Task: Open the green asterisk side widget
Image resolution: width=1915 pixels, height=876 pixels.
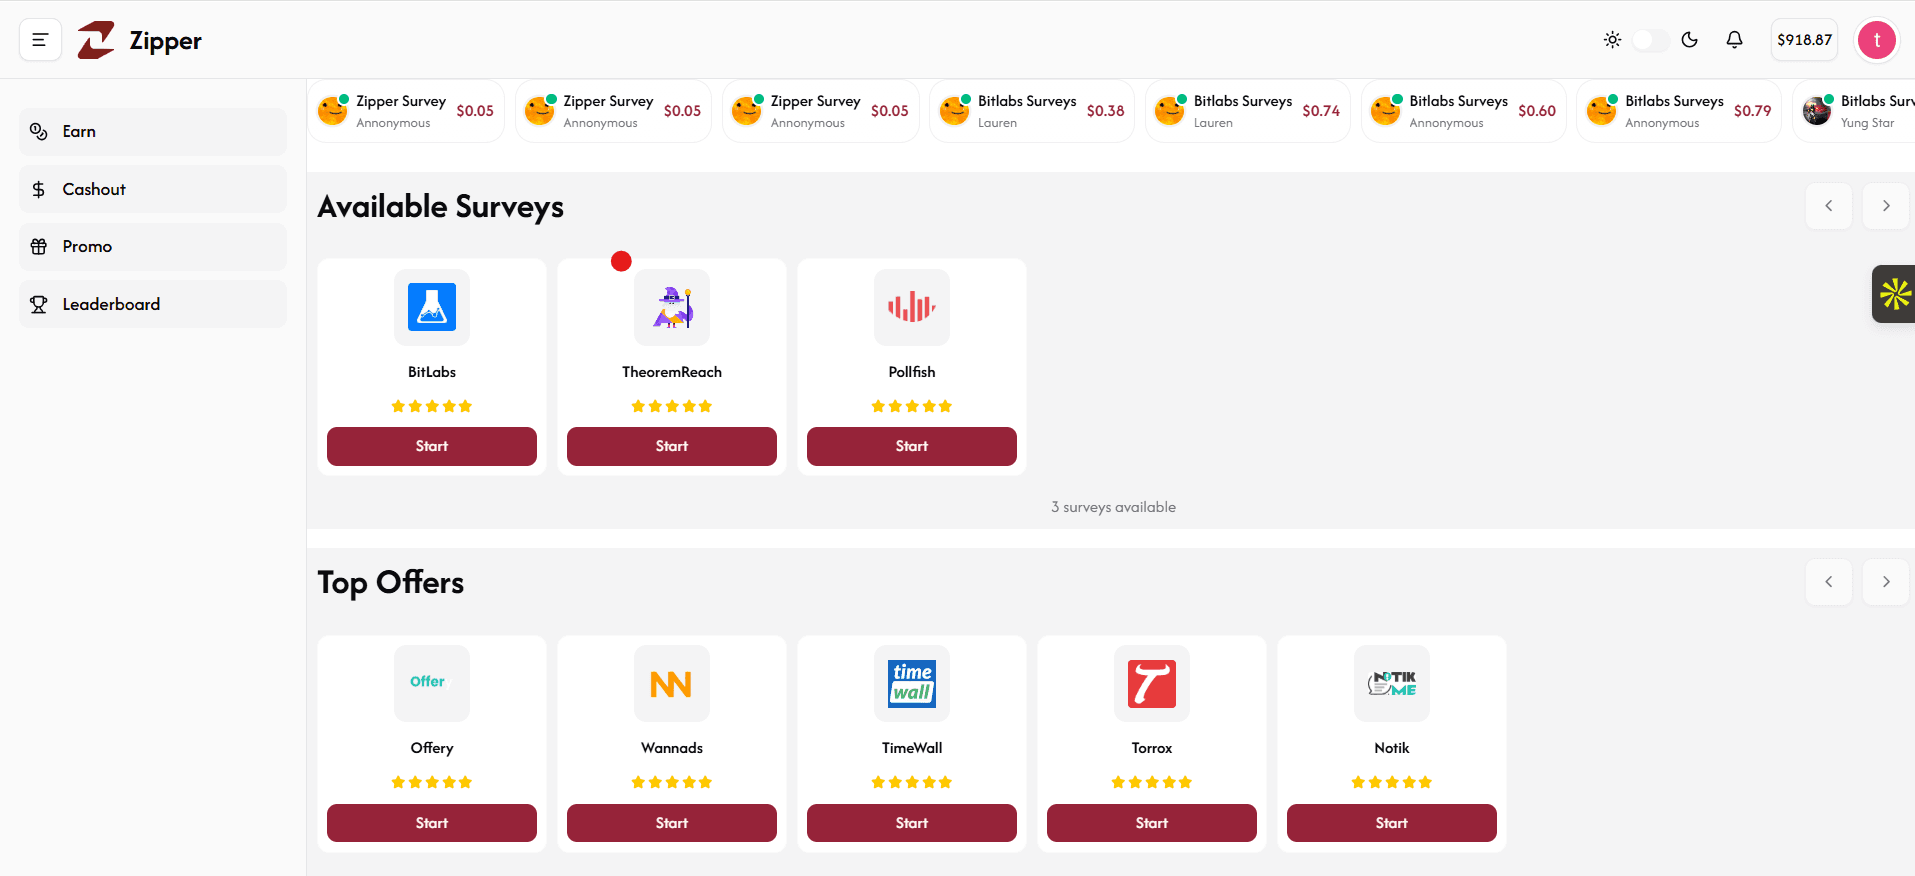Action: pos(1894,294)
